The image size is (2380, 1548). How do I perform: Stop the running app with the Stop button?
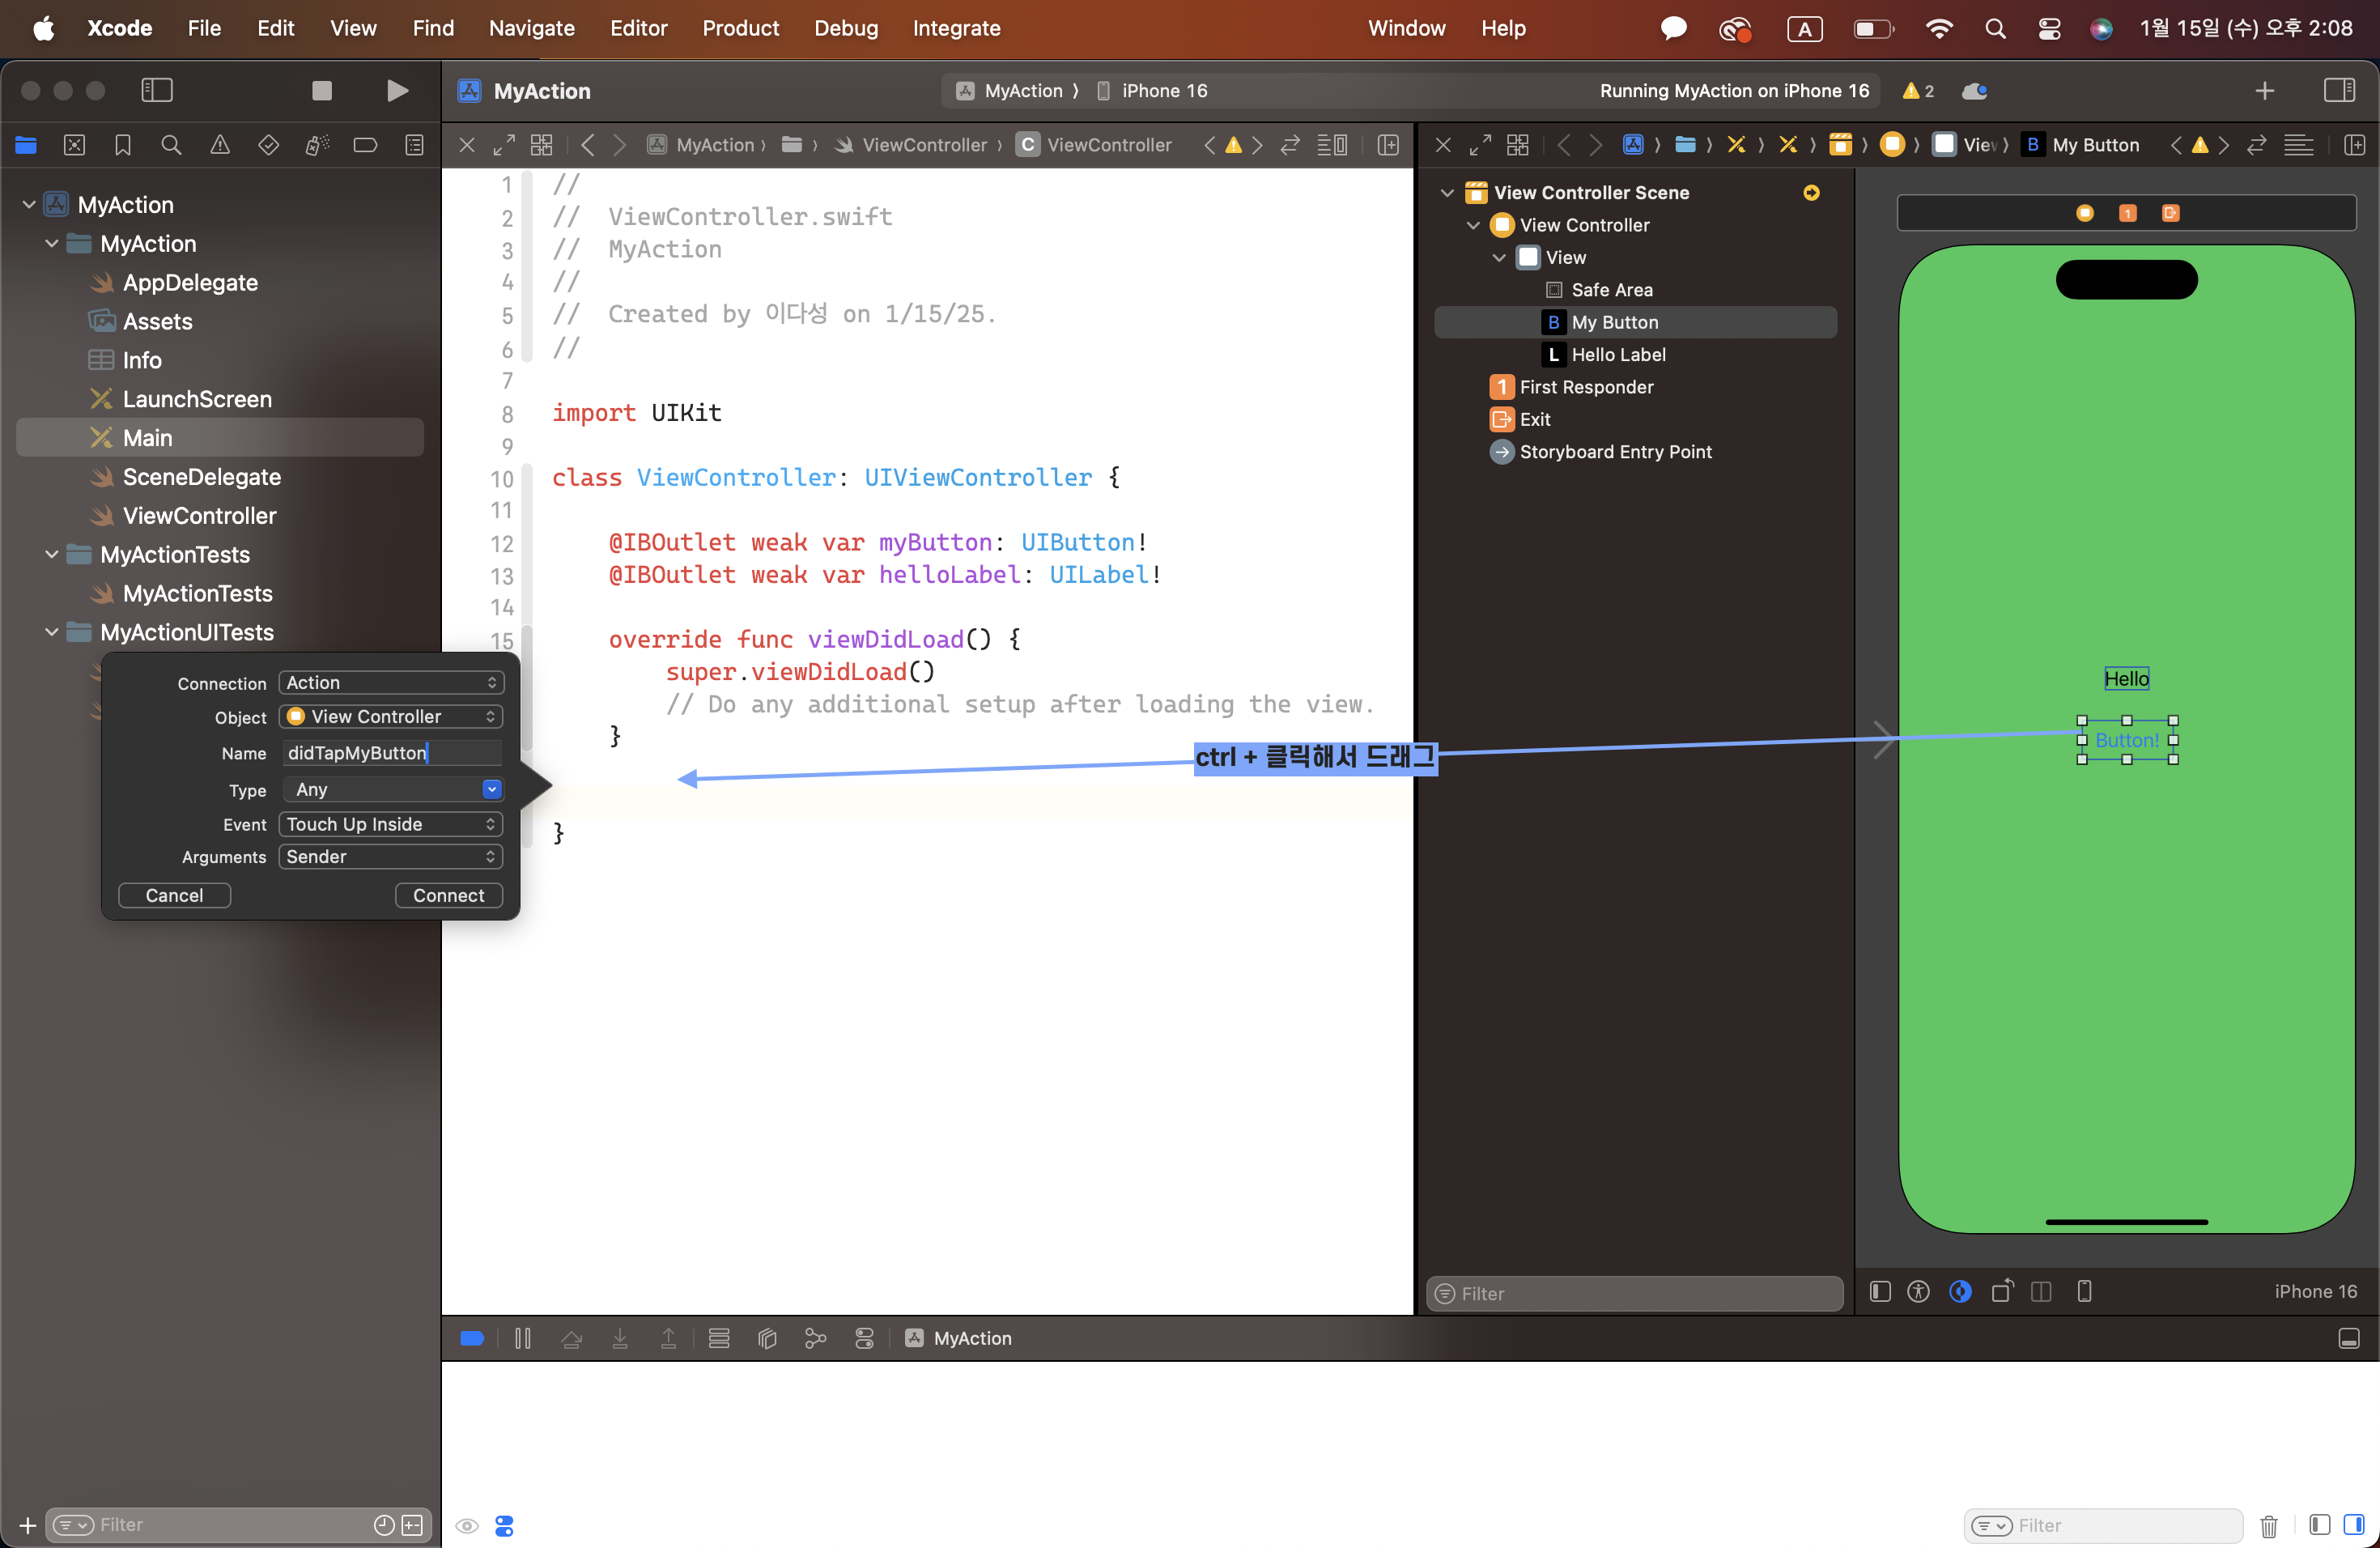click(321, 91)
